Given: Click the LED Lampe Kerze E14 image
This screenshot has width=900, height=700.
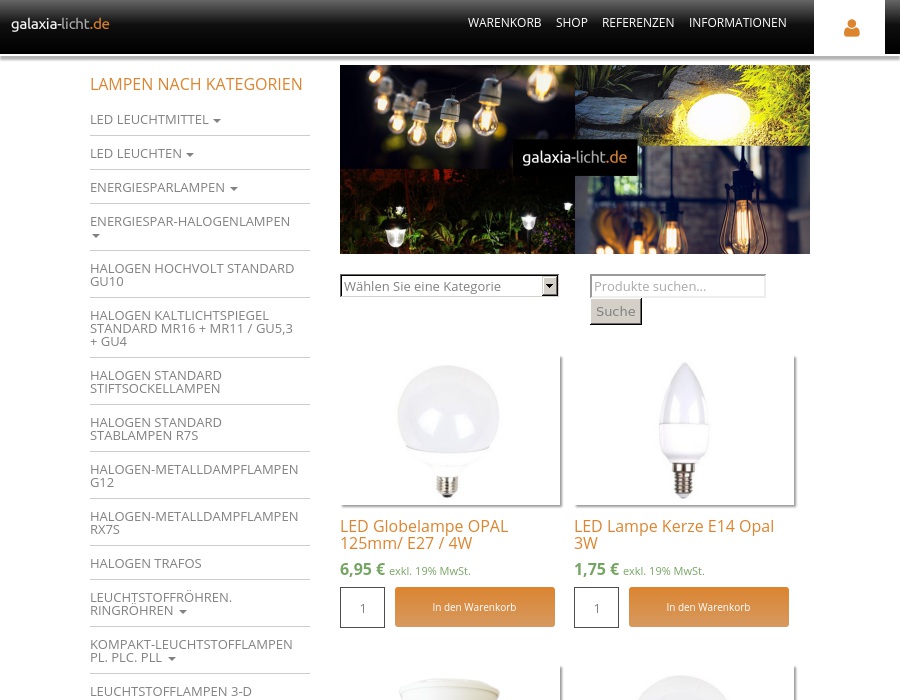Looking at the screenshot, I should [684, 430].
